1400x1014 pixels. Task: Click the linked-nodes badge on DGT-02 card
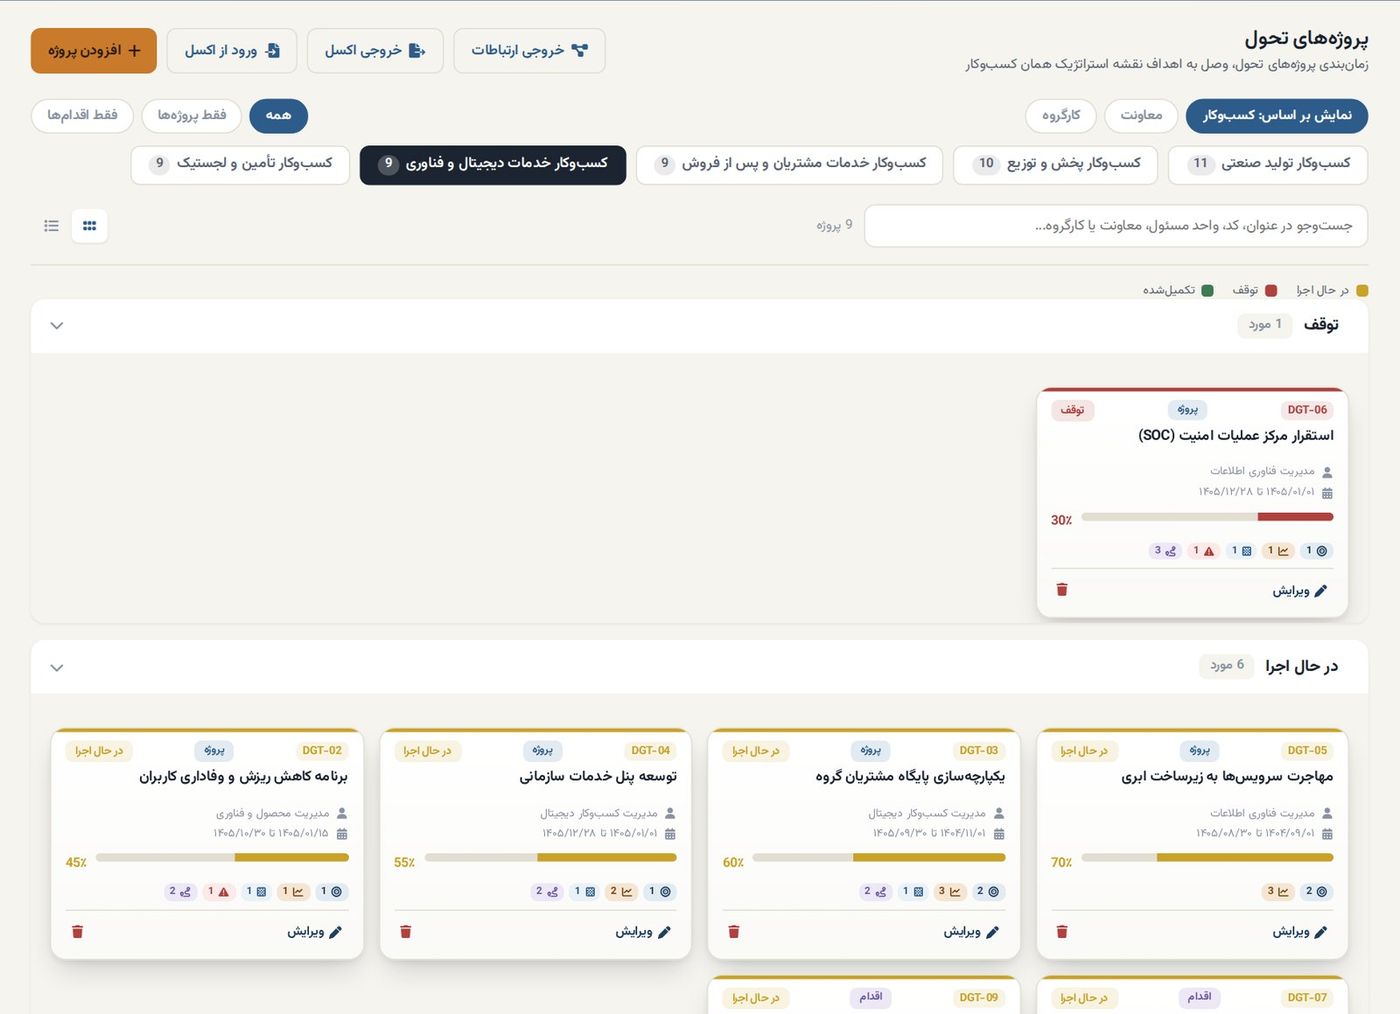point(180,892)
